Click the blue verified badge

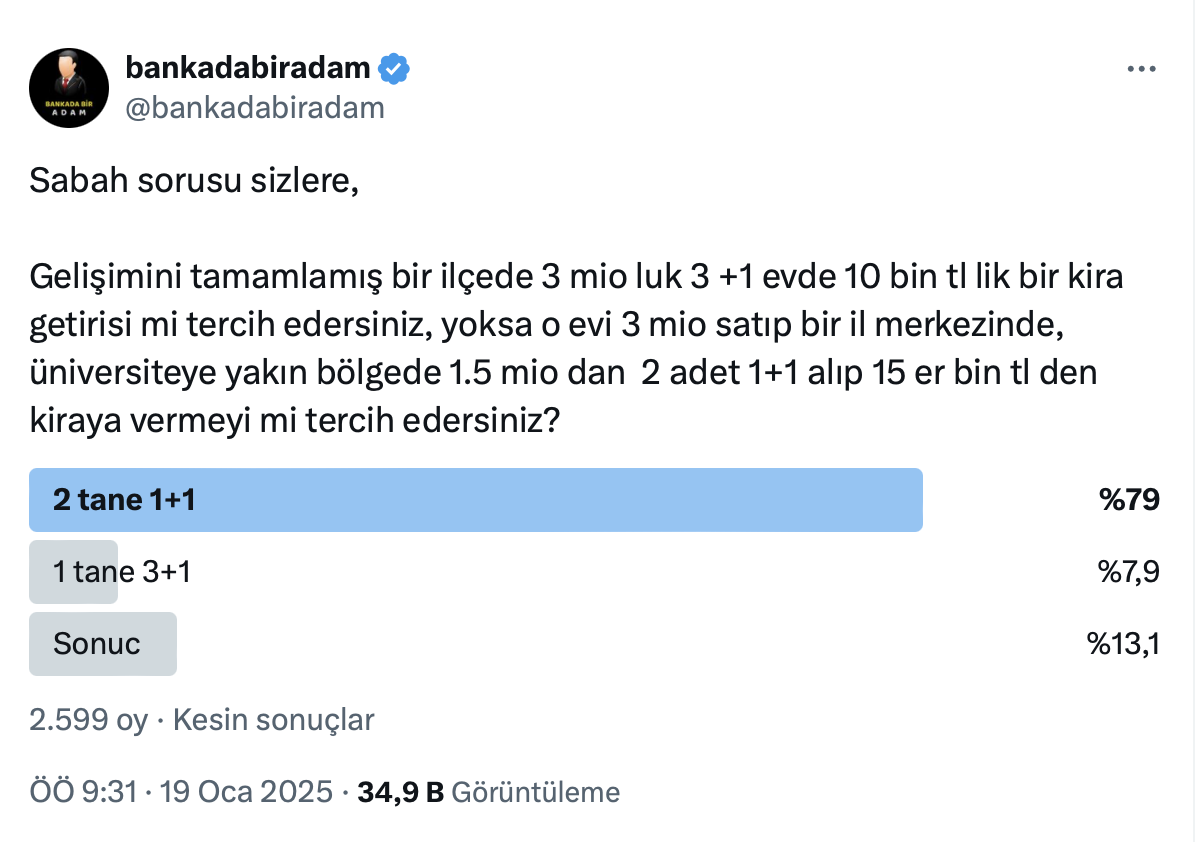click(394, 68)
